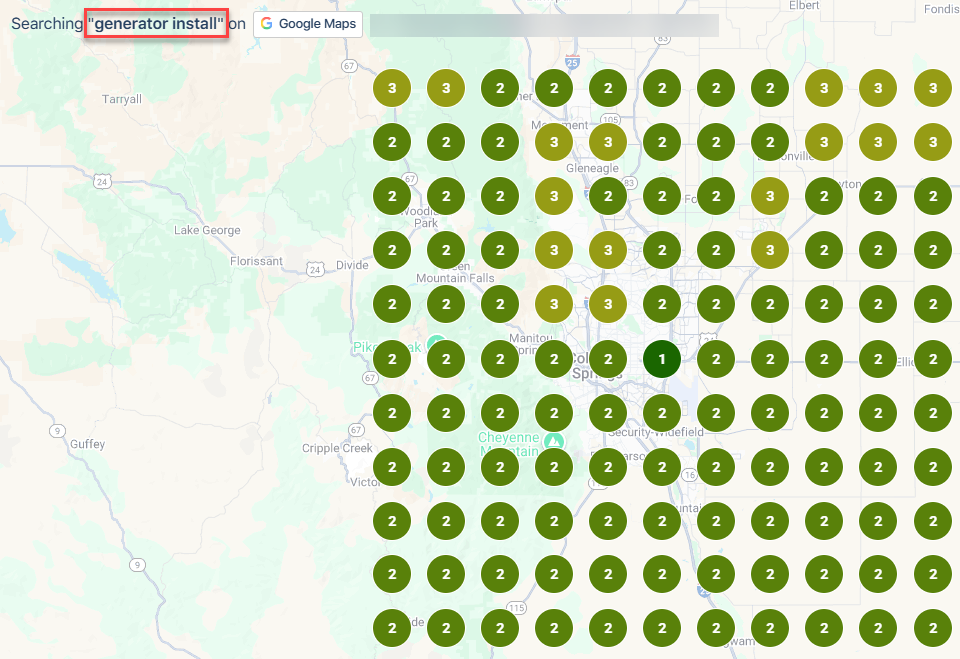Click Highway 24 shield next to Divide
960x659 pixels.
(316, 269)
